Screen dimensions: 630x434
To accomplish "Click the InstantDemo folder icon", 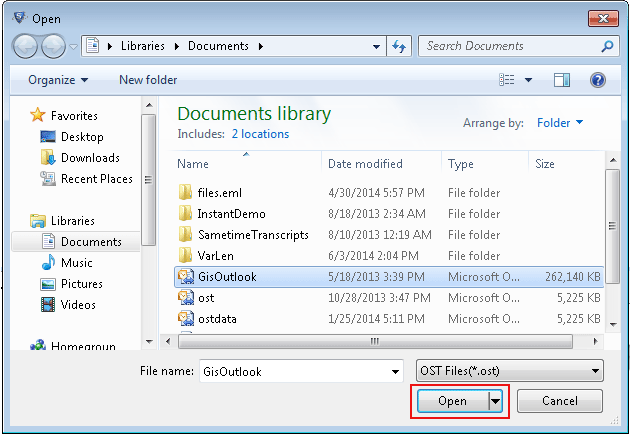I will (185, 213).
